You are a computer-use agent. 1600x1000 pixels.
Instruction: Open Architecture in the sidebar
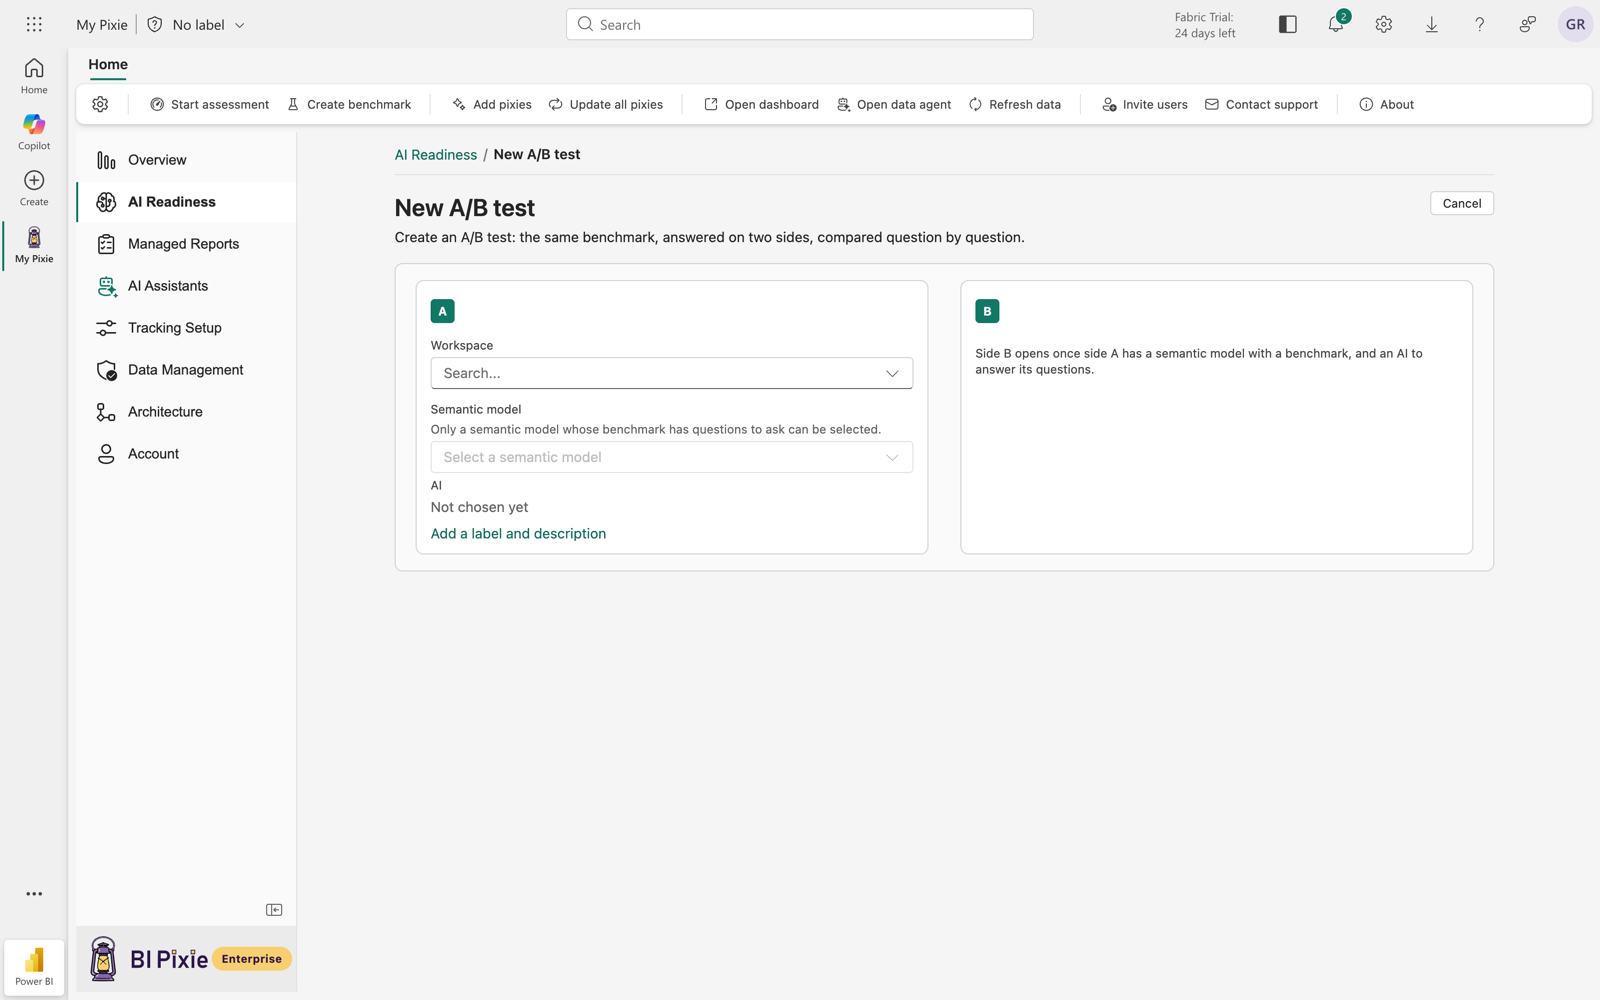[186, 412]
